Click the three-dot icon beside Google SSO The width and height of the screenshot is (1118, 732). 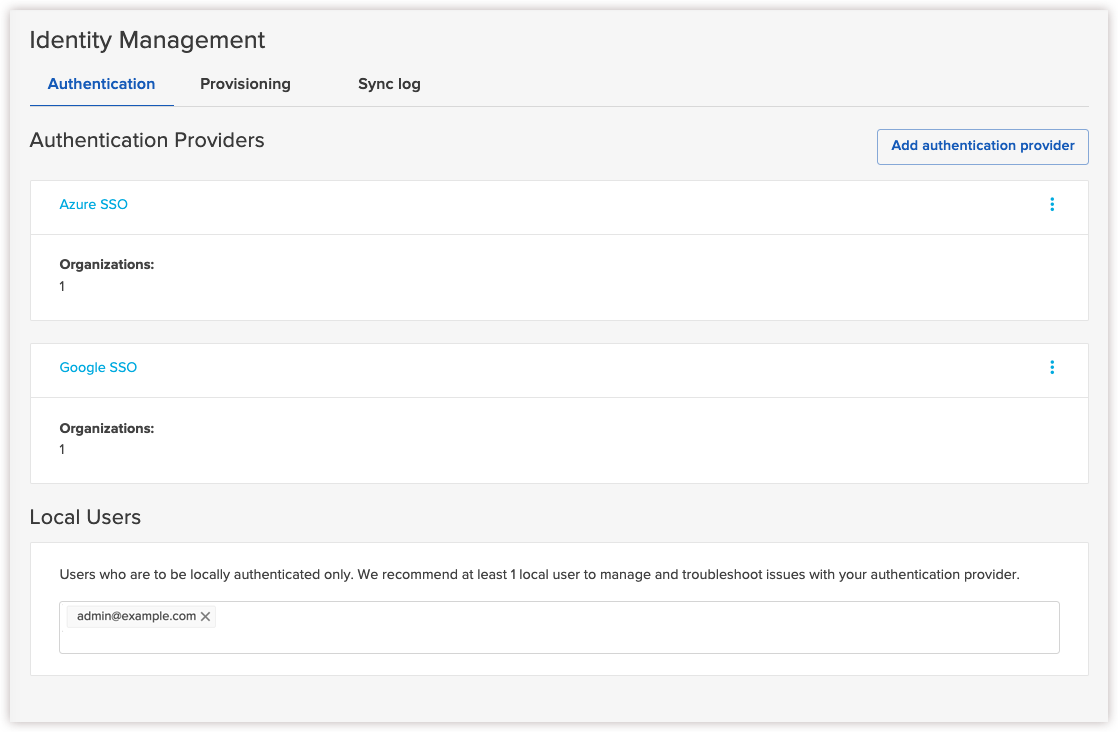pos(1052,367)
